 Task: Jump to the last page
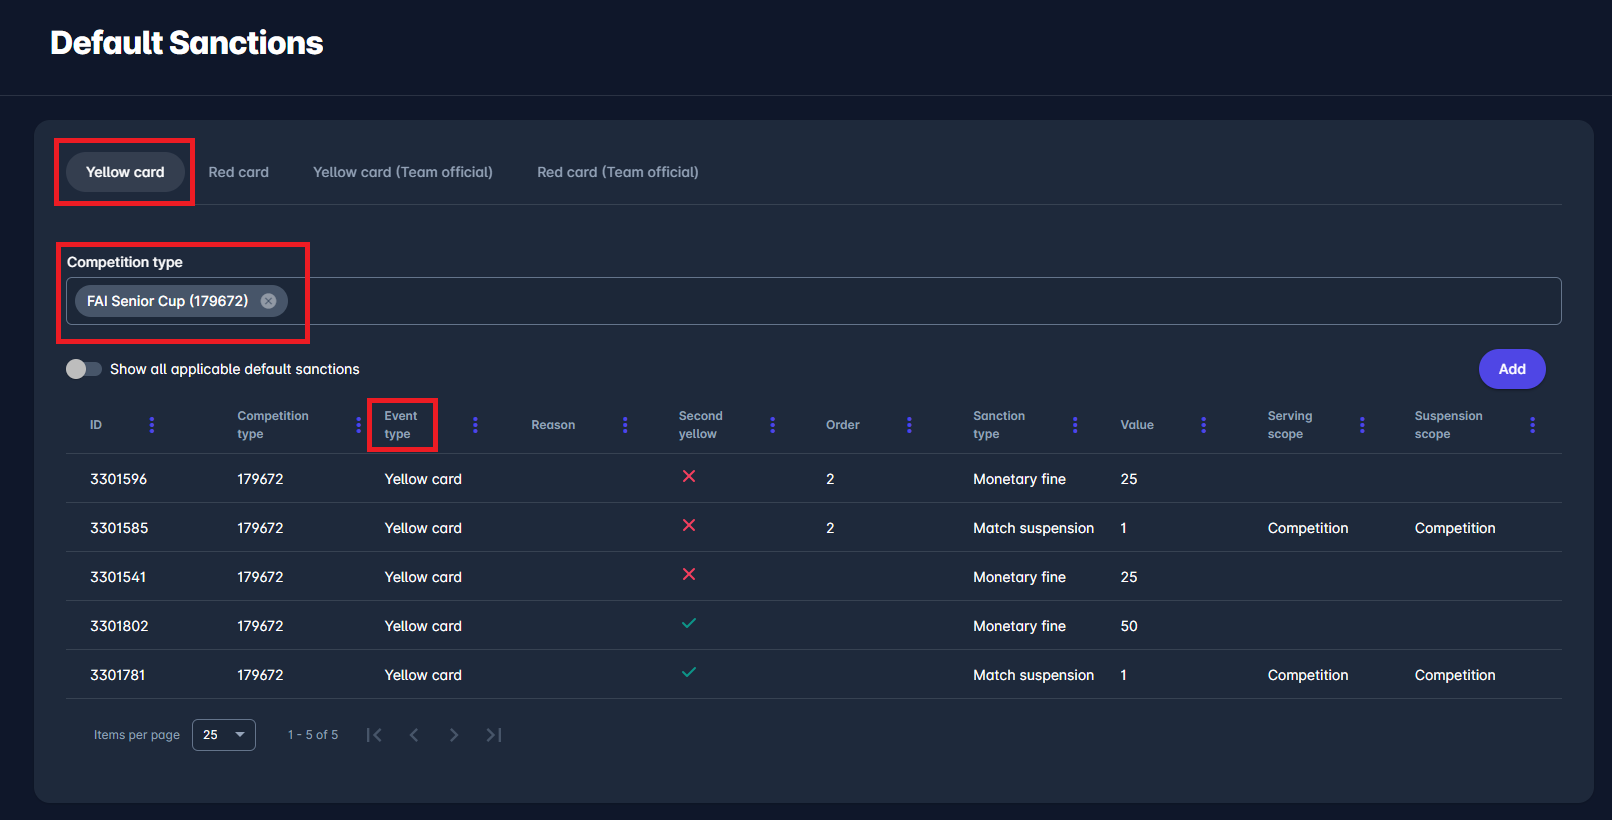point(494,735)
